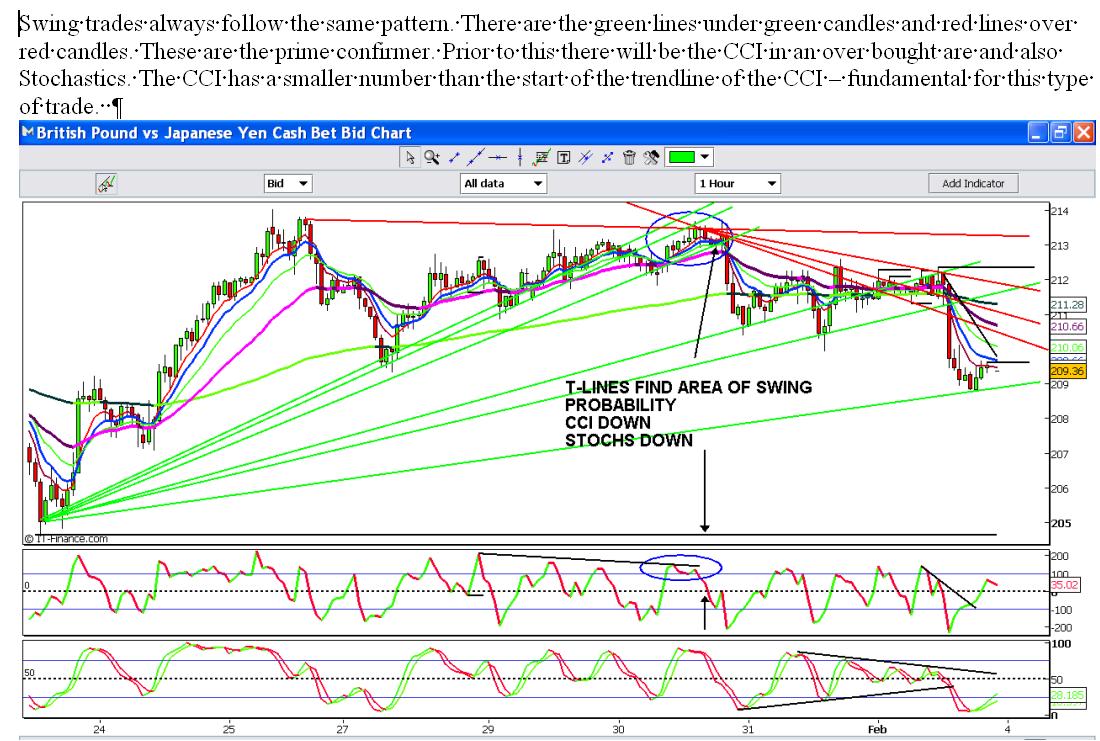The height and width of the screenshot is (741, 1100).
Task: Open the Bid price type dropdown
Action: (x=288, y=184)
